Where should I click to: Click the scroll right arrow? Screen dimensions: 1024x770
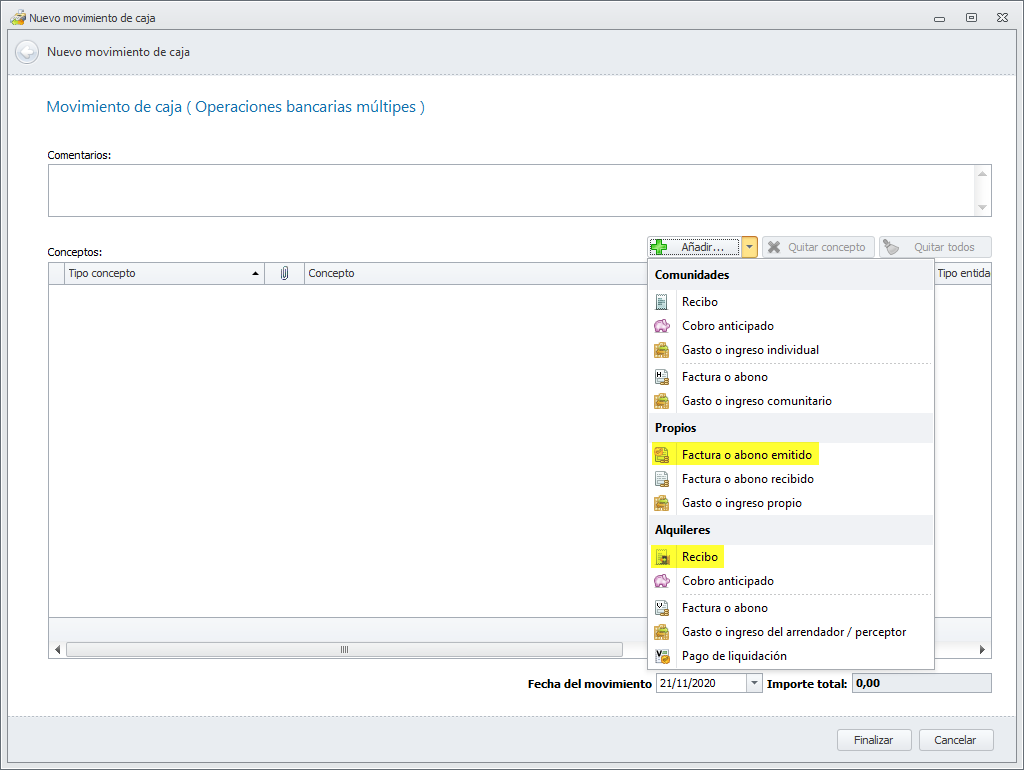[982, 649]
